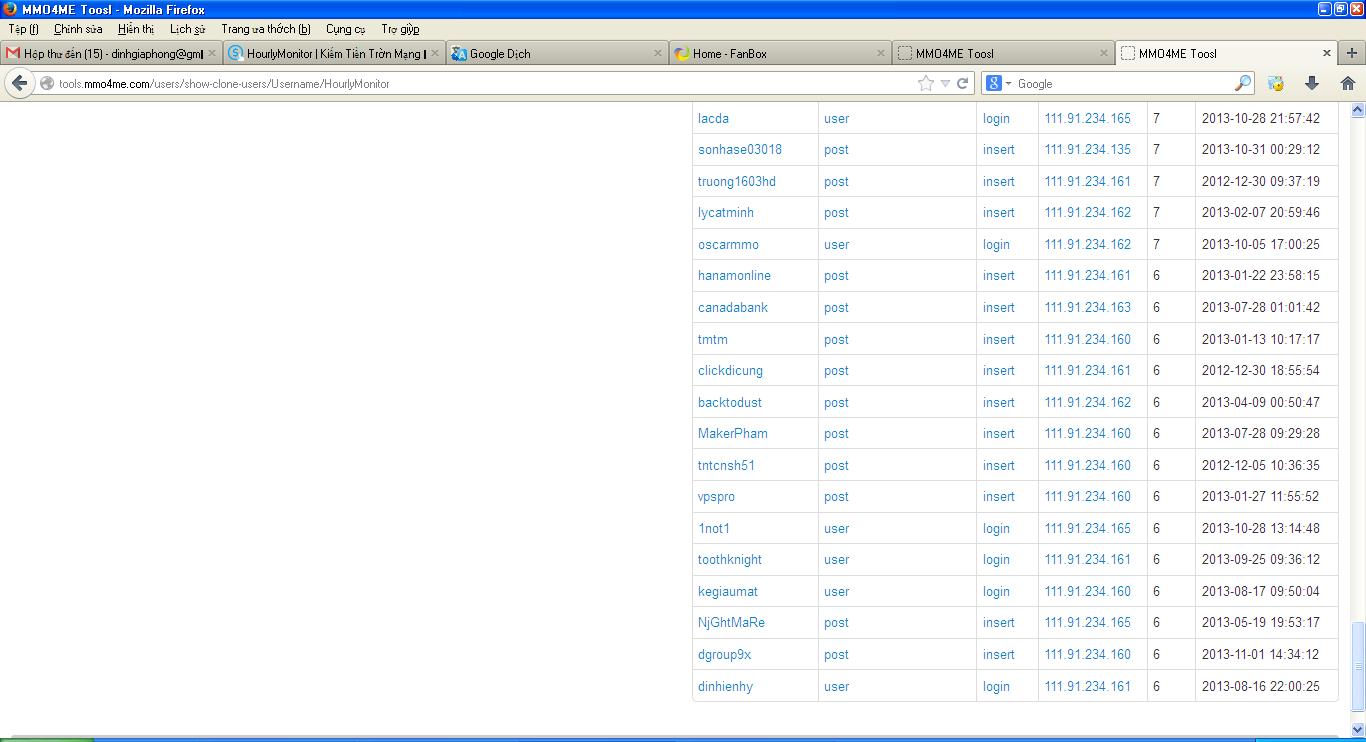Close the active MMO4ME Toosl tab
Image resolution: width=1366 pixels, height=742 pixels.
(1327, 53)
